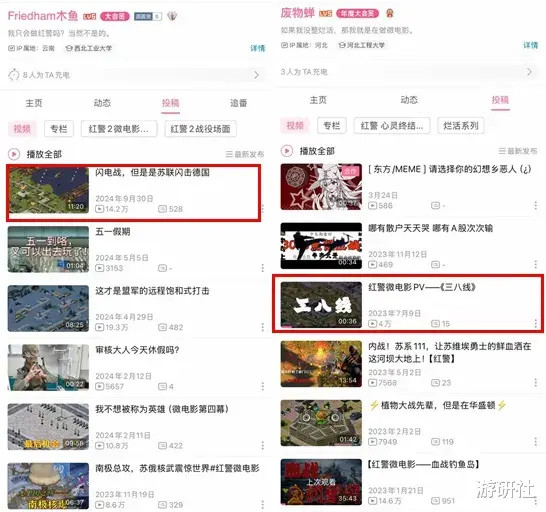Select 烂活系列 filter chip
546x512 pixels.
pyautogui.click(x=461, y=125)
